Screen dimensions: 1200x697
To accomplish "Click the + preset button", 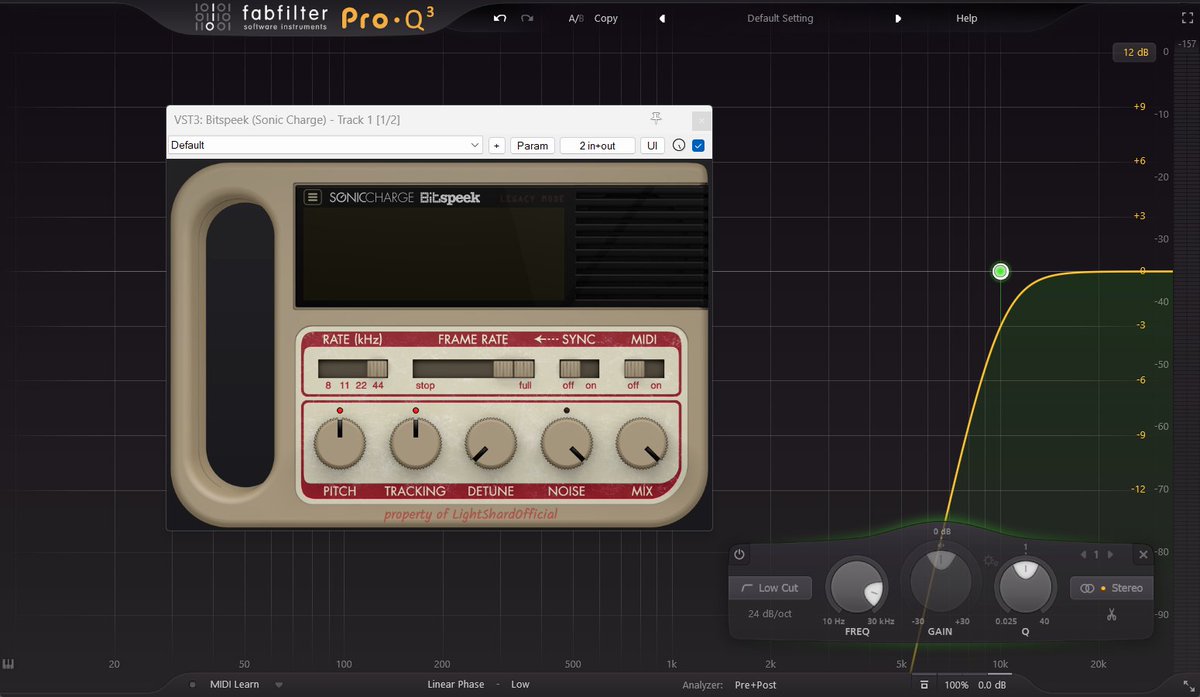I will pyautogui.click(x=497, y=145).
